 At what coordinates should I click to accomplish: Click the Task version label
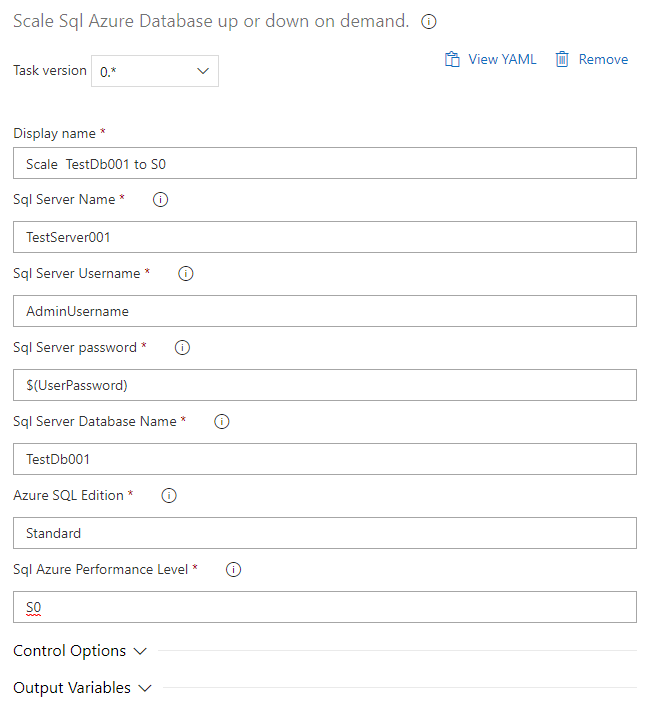pos(50,70)
